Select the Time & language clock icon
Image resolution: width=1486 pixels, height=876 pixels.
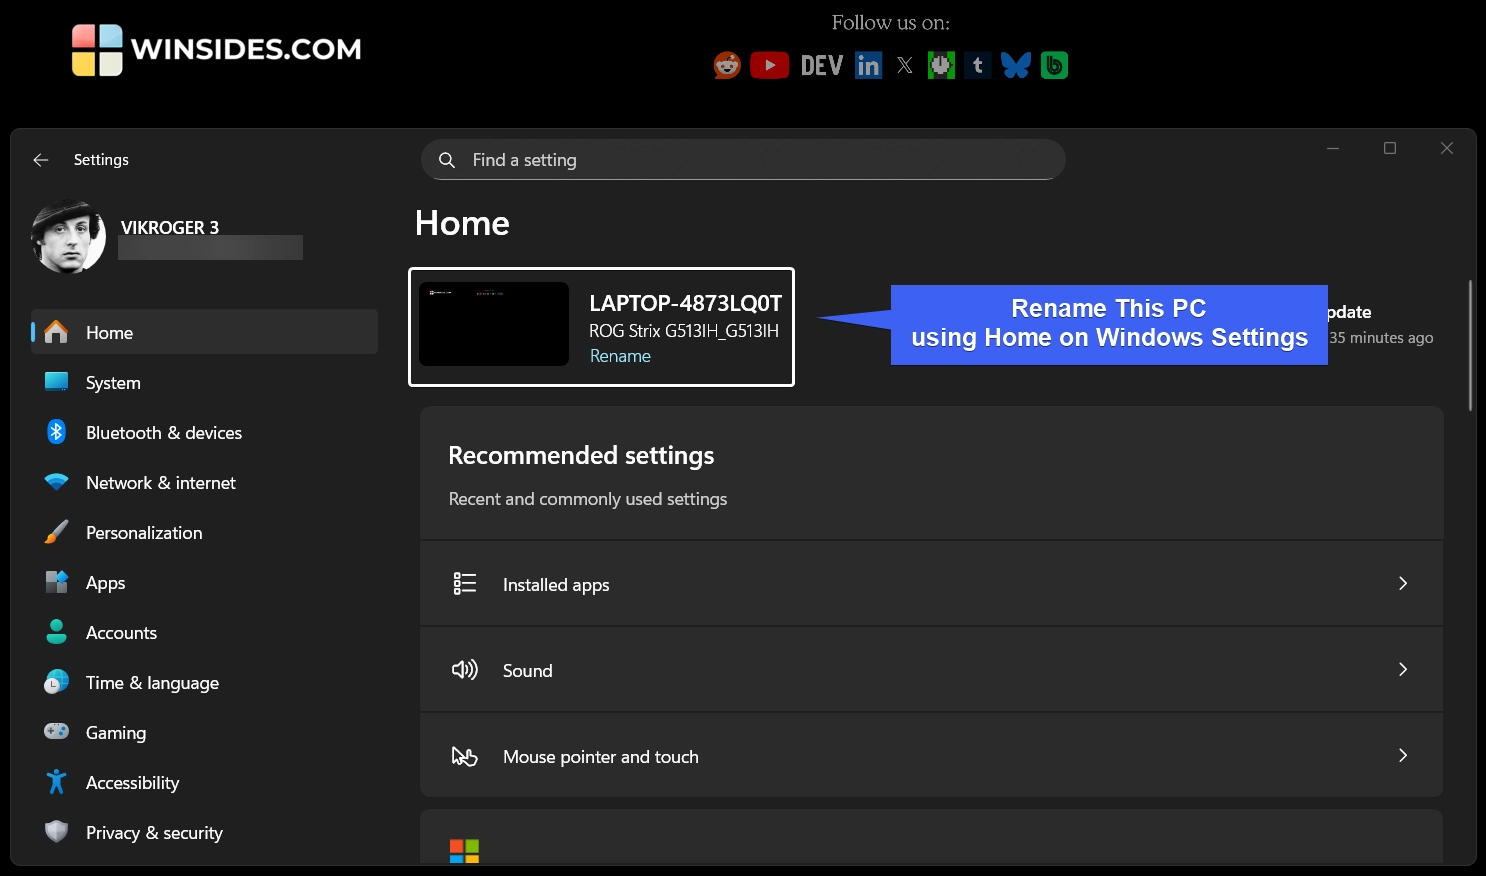click(56, 682)
